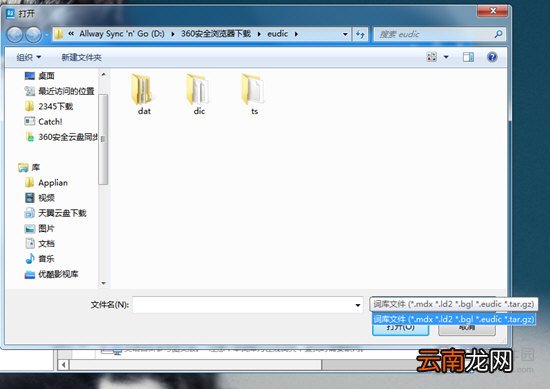Select the 图片 library
The width and height of the screenshot is (550, 389).
[39, 228]
